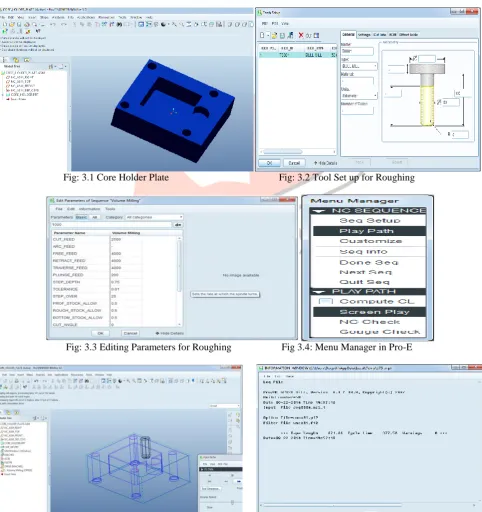Expand last assembly node in Core Holder model tree

coord(3,95)
